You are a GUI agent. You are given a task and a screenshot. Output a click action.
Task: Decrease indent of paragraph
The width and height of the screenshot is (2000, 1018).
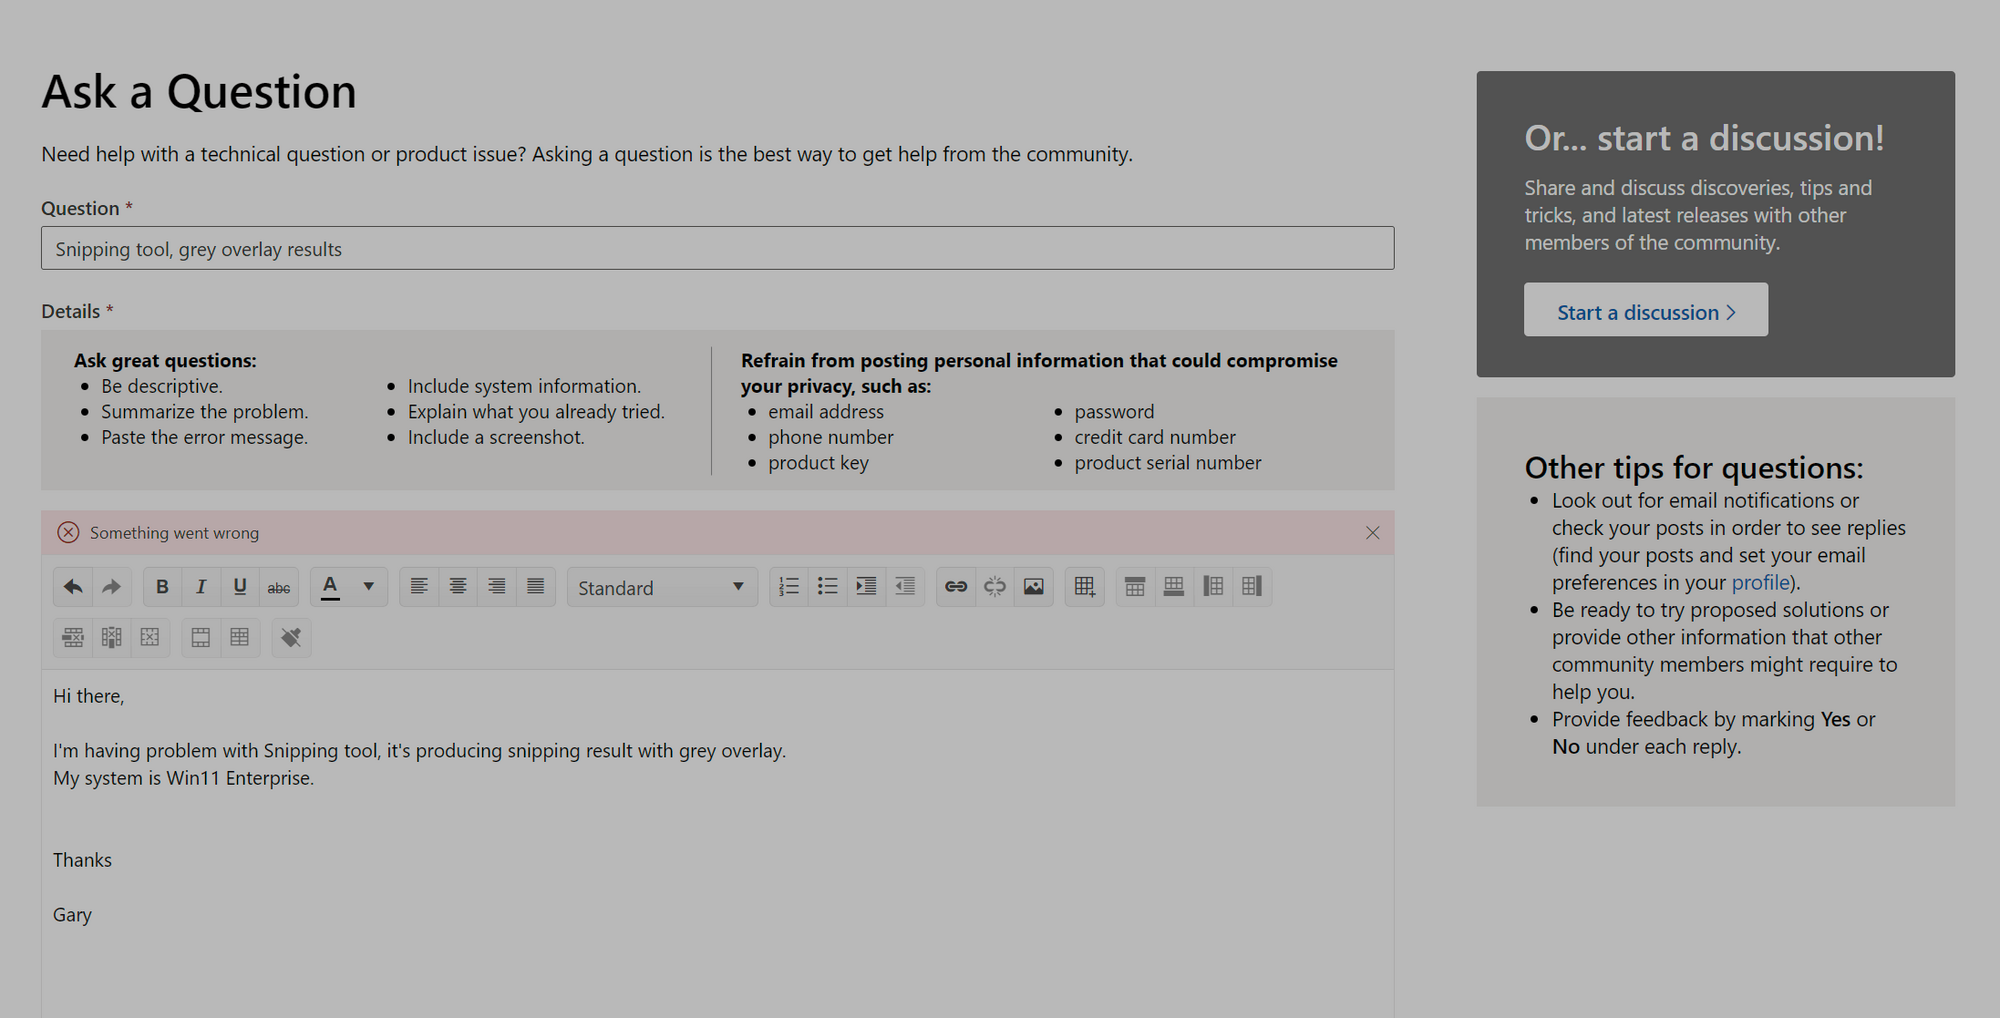click(x=905, y=587)
